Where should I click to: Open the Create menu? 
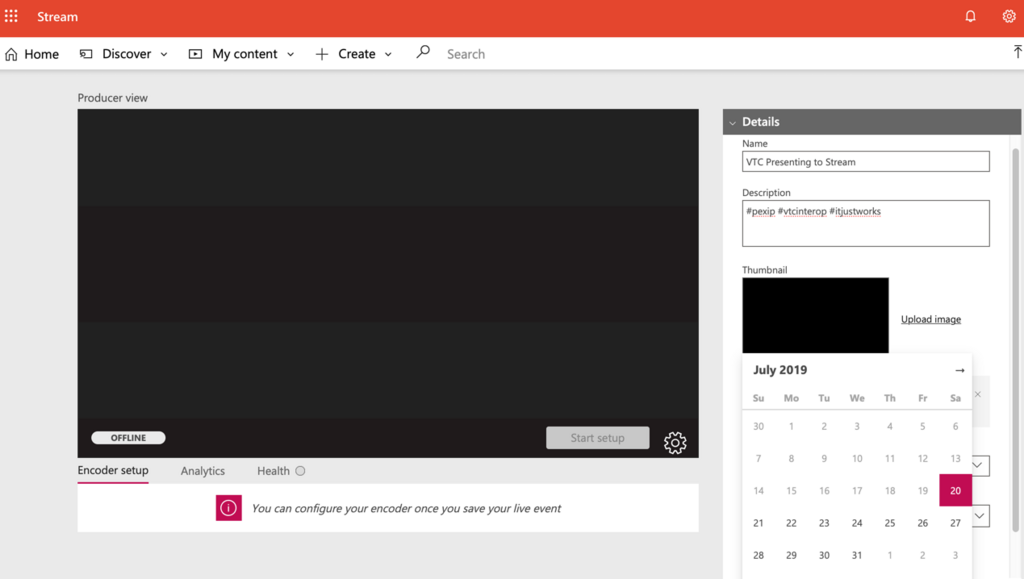[x=354, y=54]
